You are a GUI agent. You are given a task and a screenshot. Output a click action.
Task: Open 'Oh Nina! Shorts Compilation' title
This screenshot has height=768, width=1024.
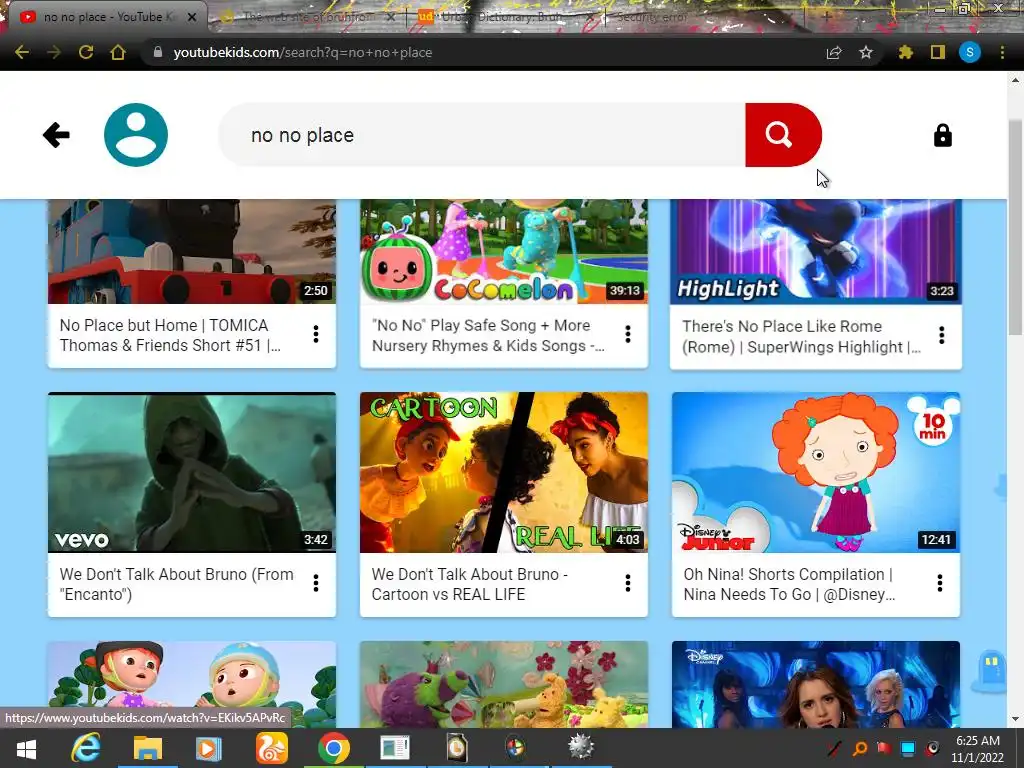pos(789,584)
